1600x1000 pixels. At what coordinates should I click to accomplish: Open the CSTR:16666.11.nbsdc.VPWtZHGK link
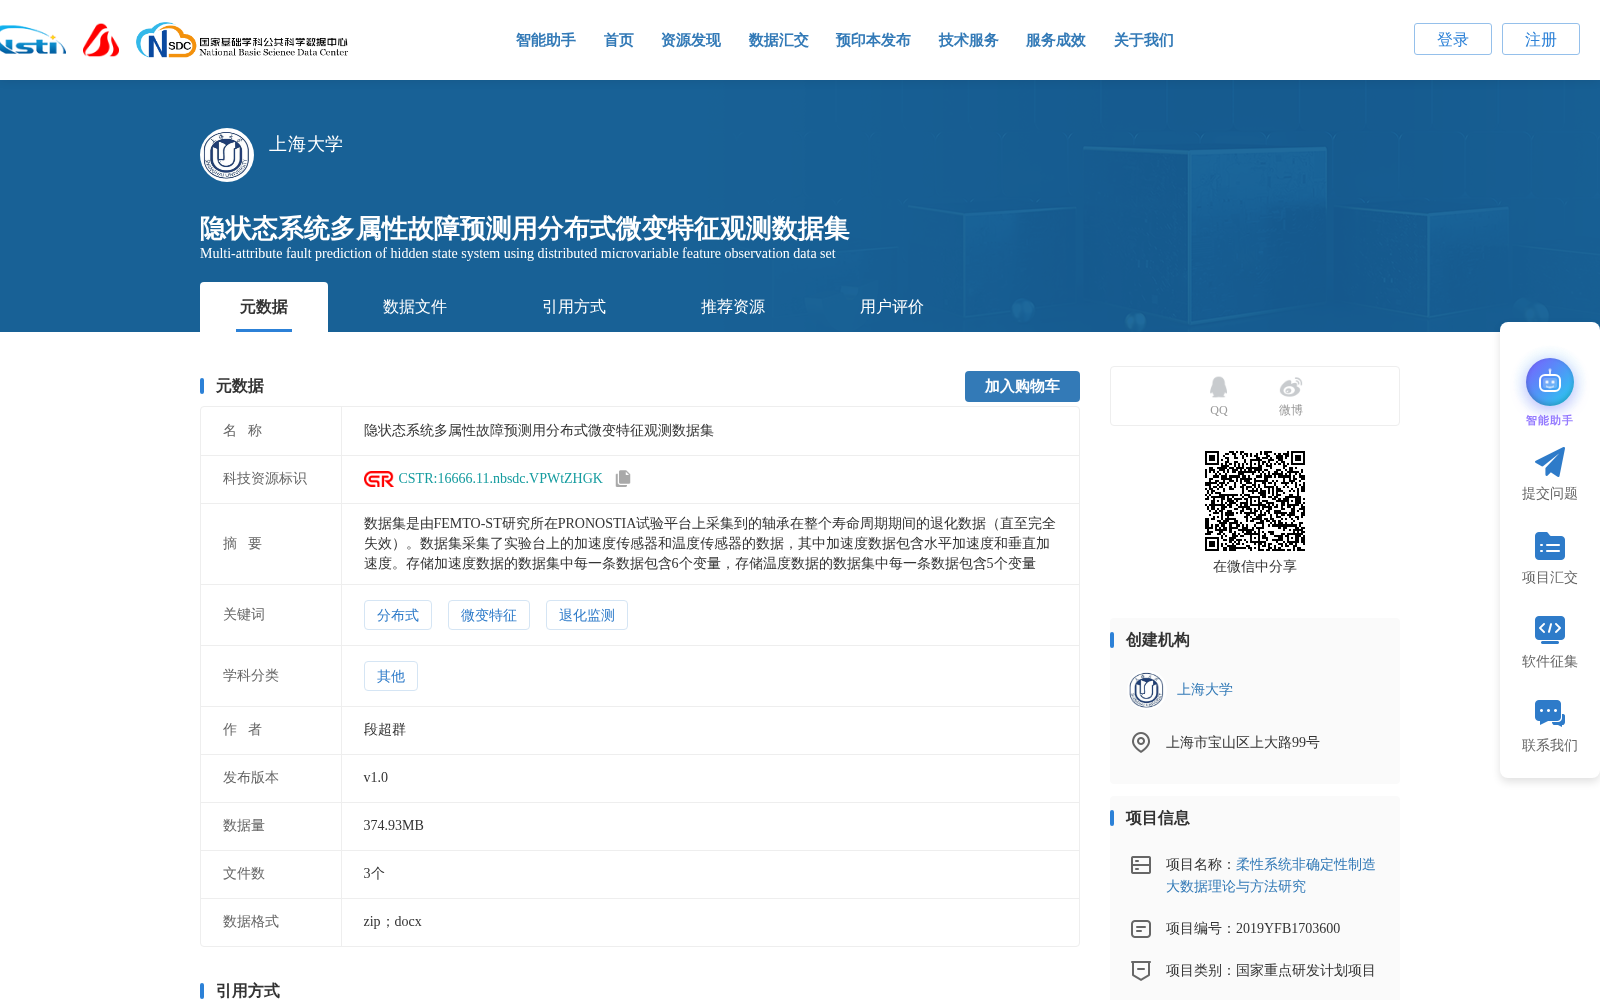click(x=500, y=479)
